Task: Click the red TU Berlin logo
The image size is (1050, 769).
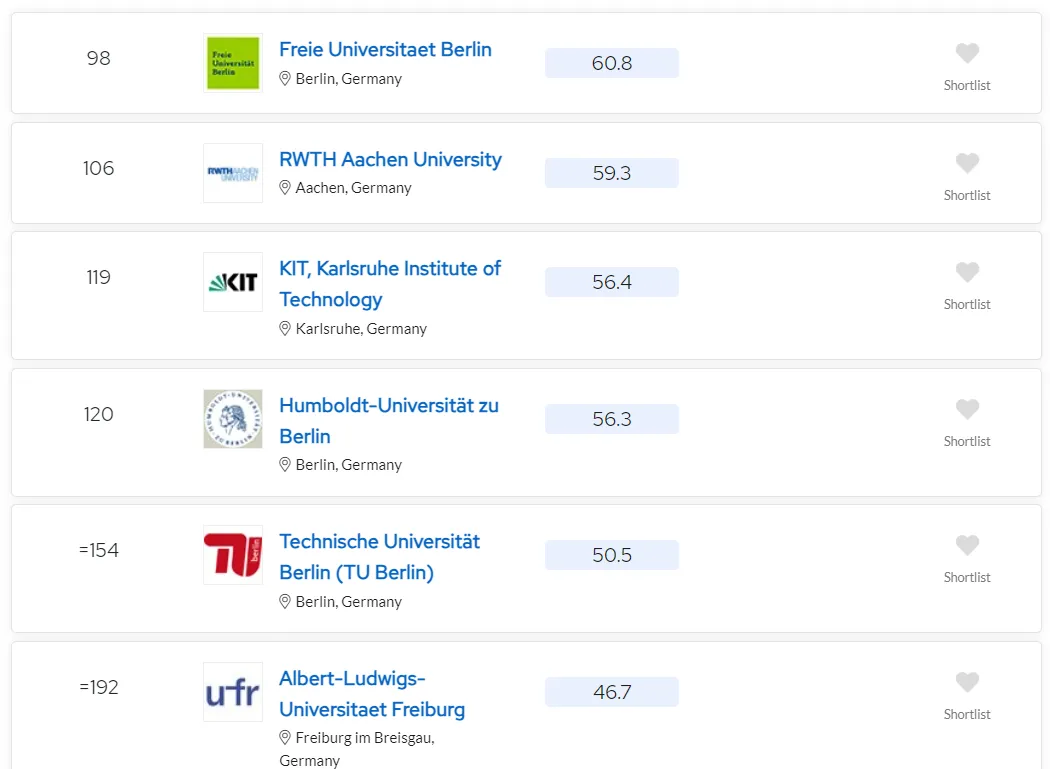Action: 233,555
